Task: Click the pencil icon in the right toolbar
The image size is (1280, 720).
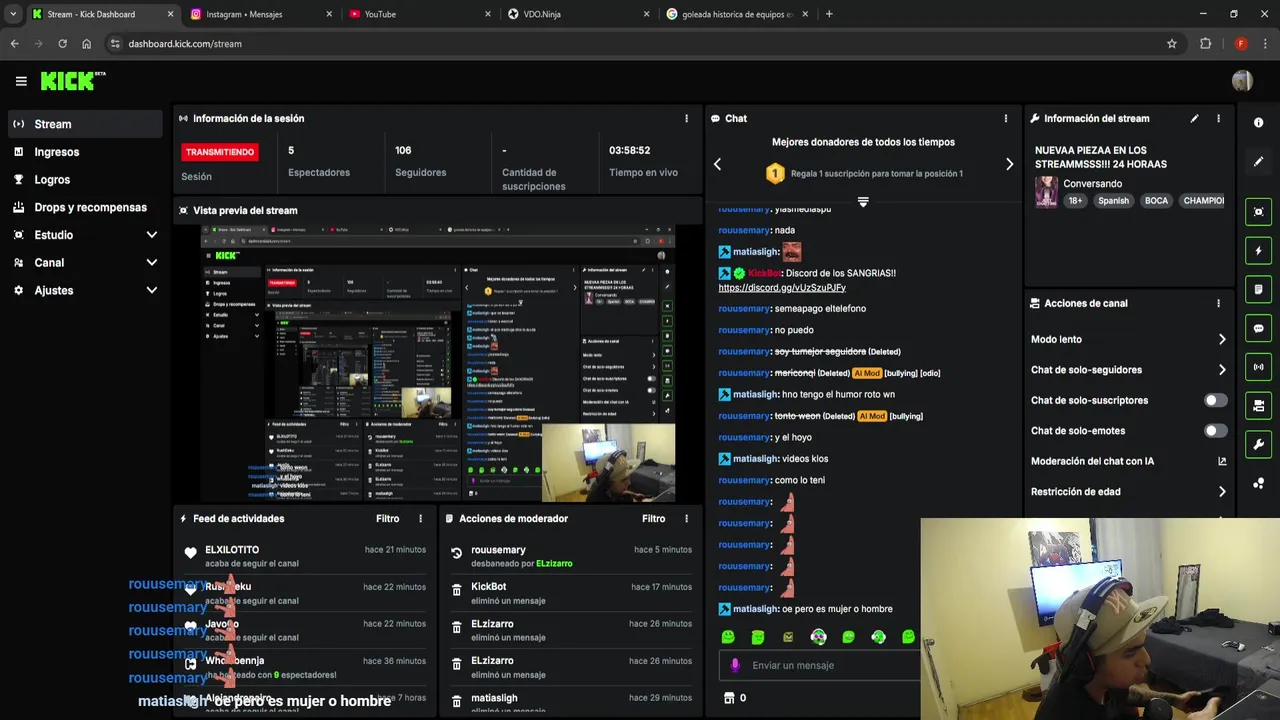Action: point(1258,161)
